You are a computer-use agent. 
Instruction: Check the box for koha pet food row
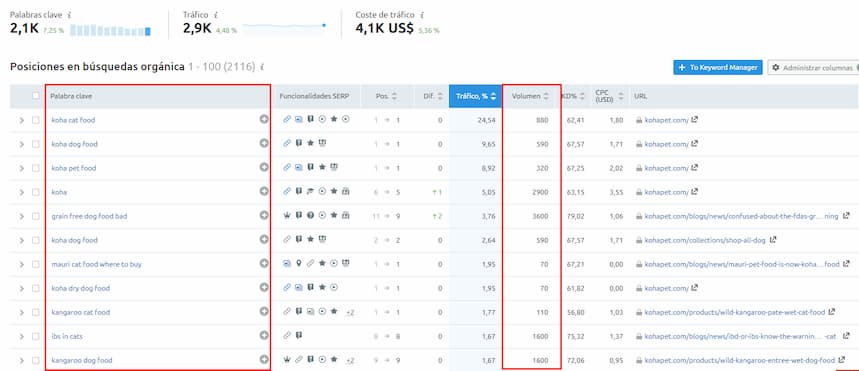click(x=36, y=168)
